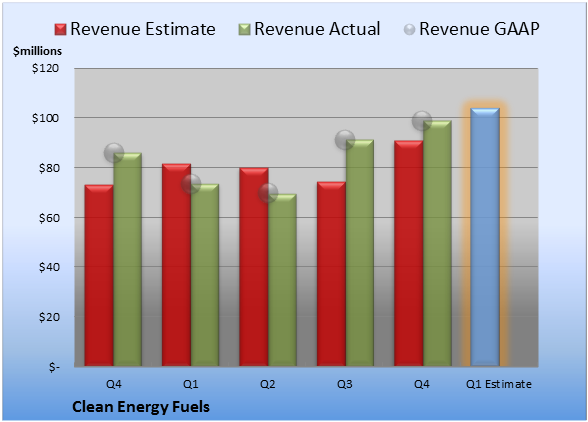The width and height of the screenshot is (588, 422).
Task: Click the Q4 label preceding the Q1 label
Action: (x=114, y=384)
